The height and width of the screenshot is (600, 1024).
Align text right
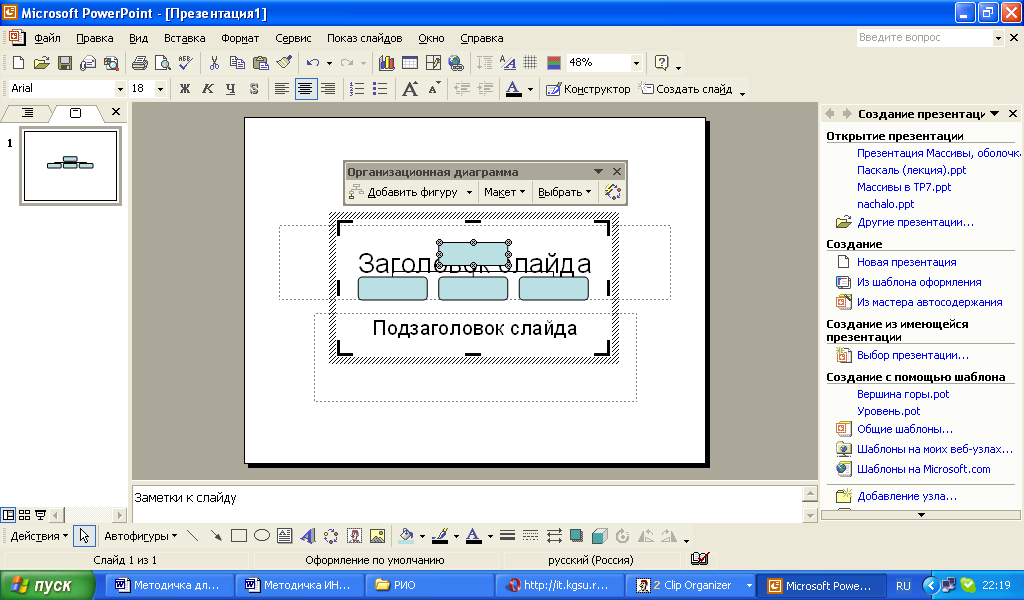click(328, 89)
